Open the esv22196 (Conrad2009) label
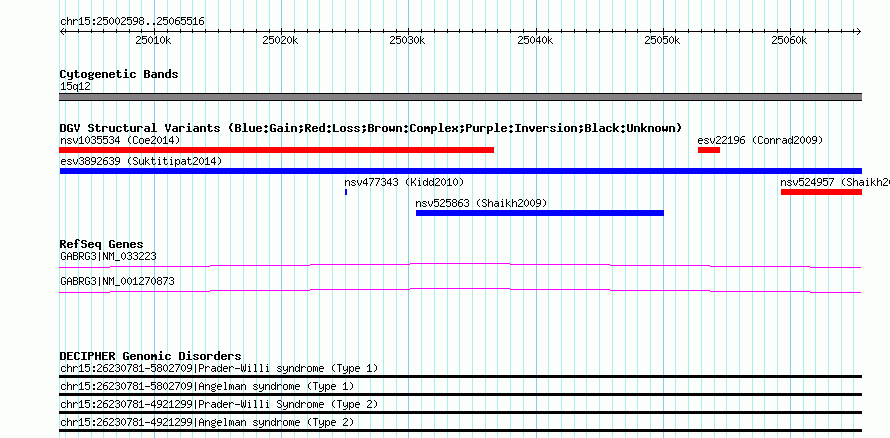 pyautogui.click(x=760, y=140)
